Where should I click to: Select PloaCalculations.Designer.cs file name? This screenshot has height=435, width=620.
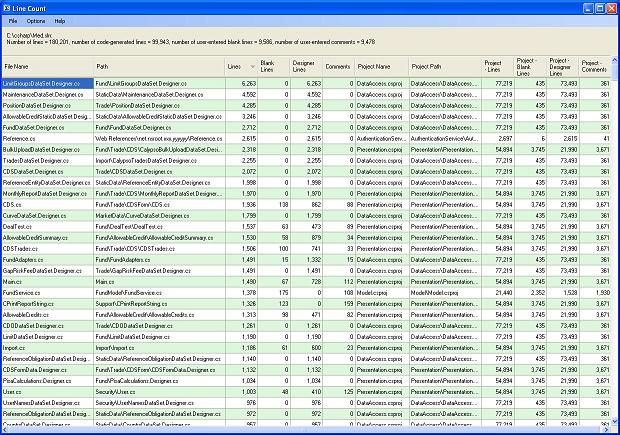pos(37,381)
